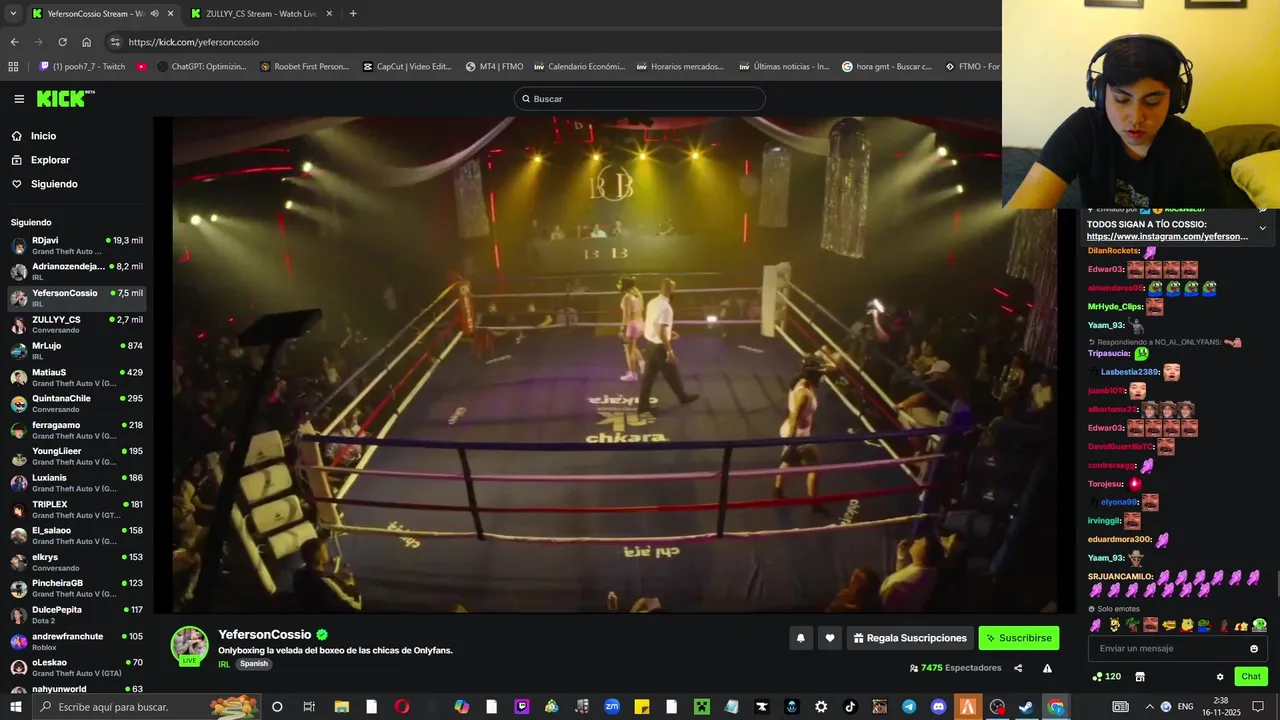1280x720 pixels.
Task: Open Windows notification center icon
Action: (x=1258, y=707)
